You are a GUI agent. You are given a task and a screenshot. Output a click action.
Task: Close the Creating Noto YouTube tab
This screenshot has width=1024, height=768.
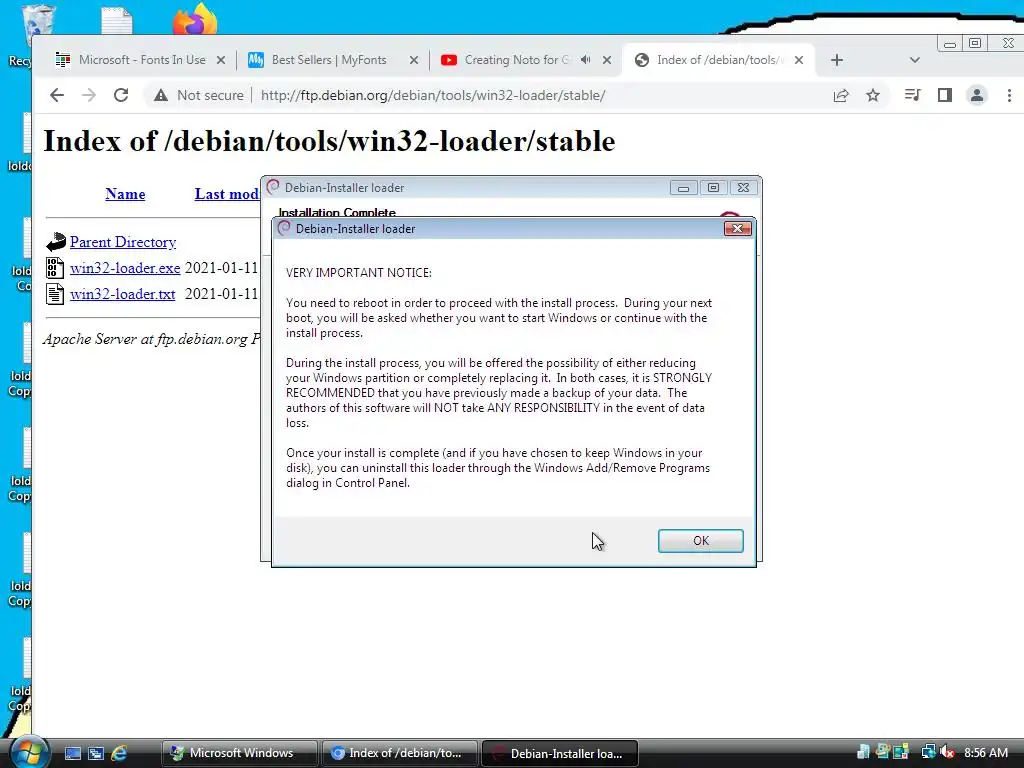point(607,60)
